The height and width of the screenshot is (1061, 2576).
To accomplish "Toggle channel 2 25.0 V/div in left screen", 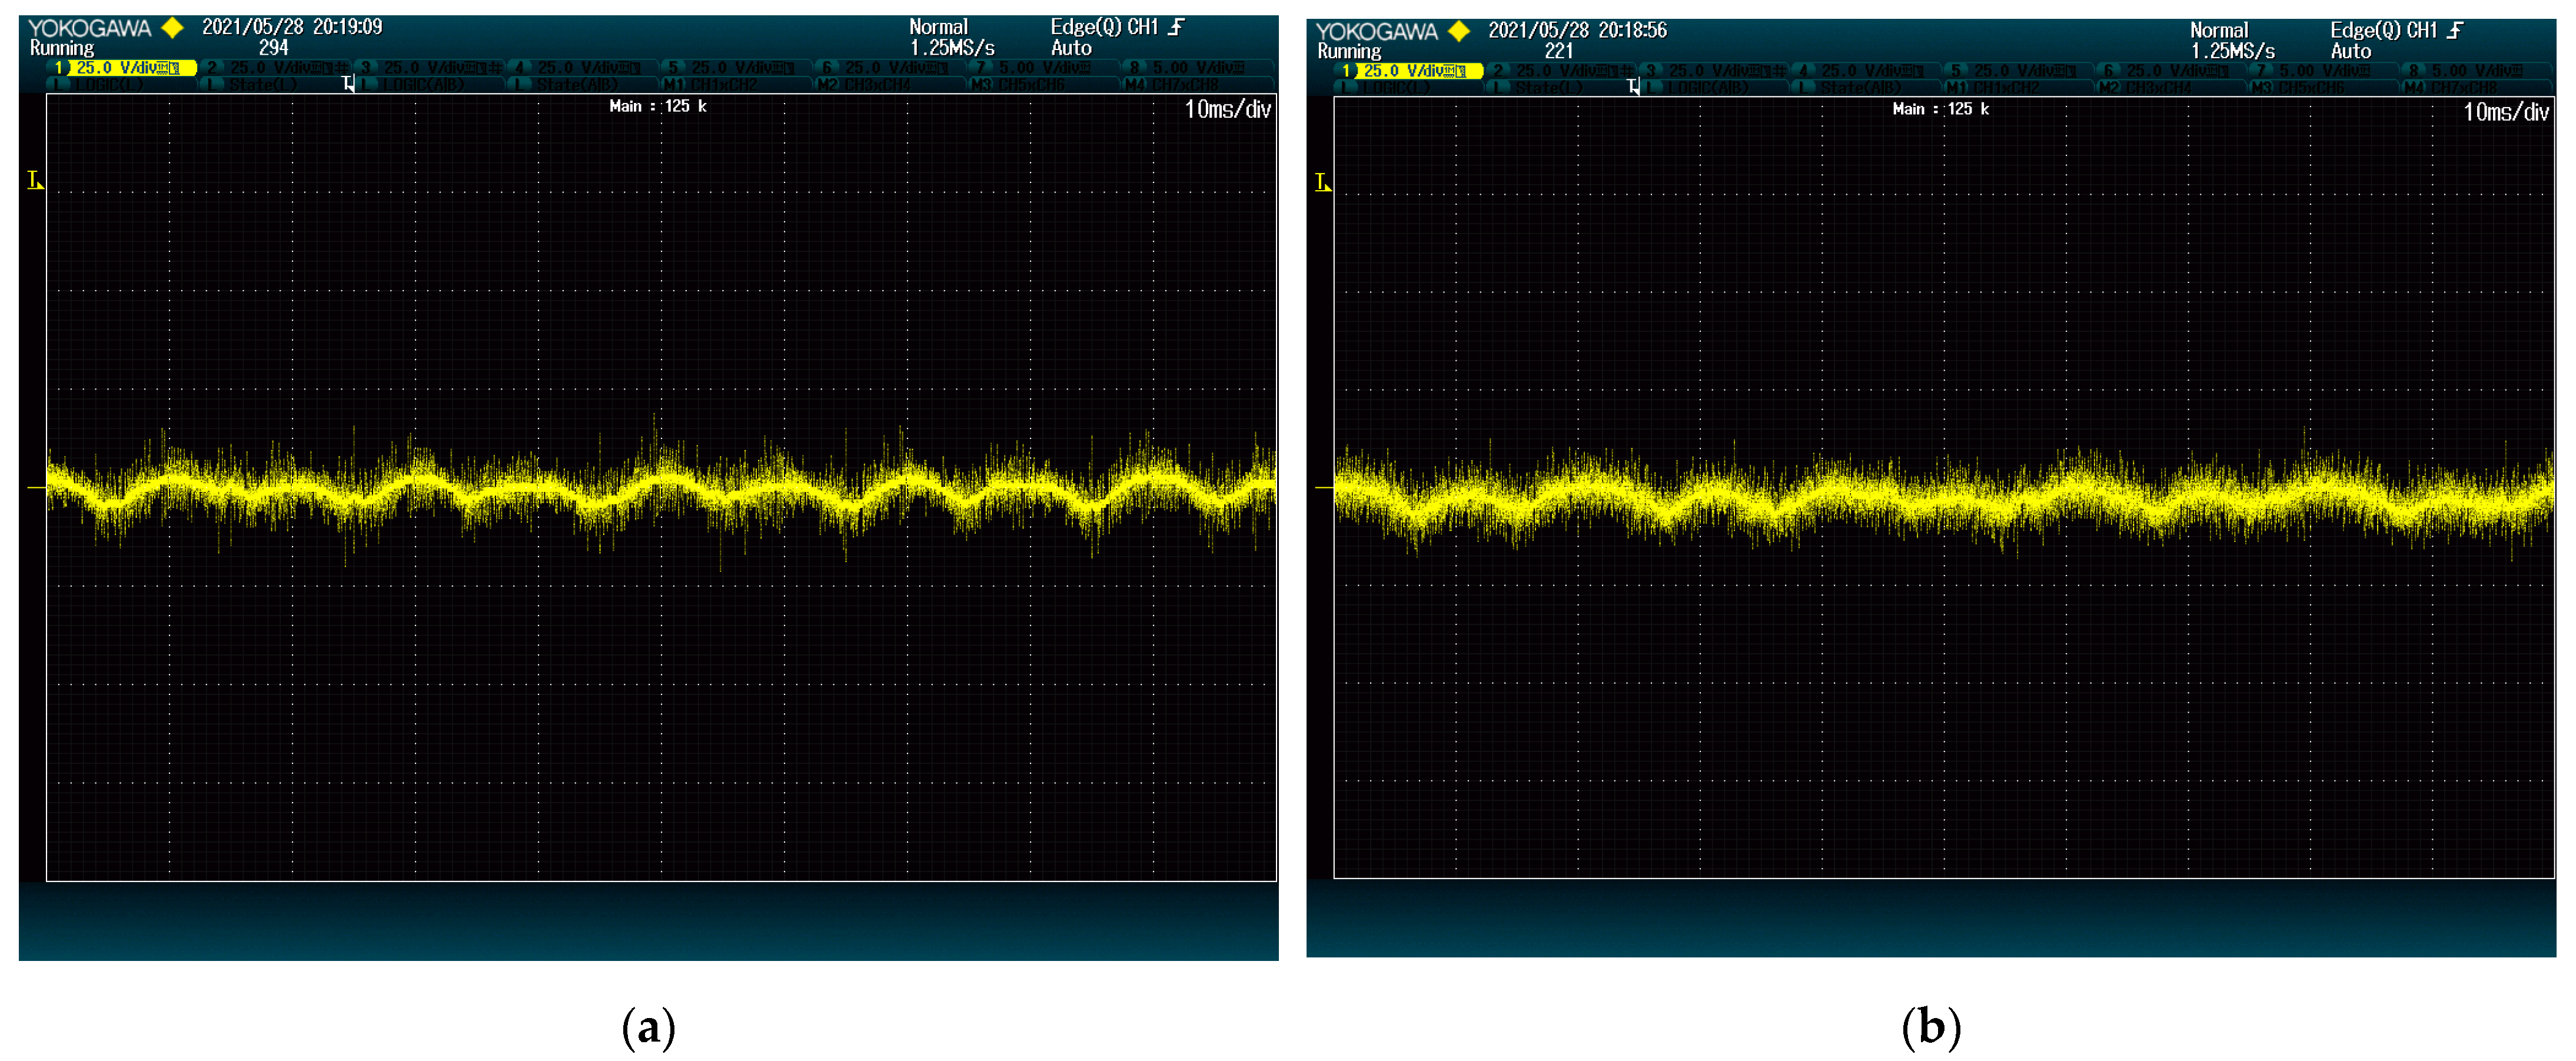I will click(276, 68).
